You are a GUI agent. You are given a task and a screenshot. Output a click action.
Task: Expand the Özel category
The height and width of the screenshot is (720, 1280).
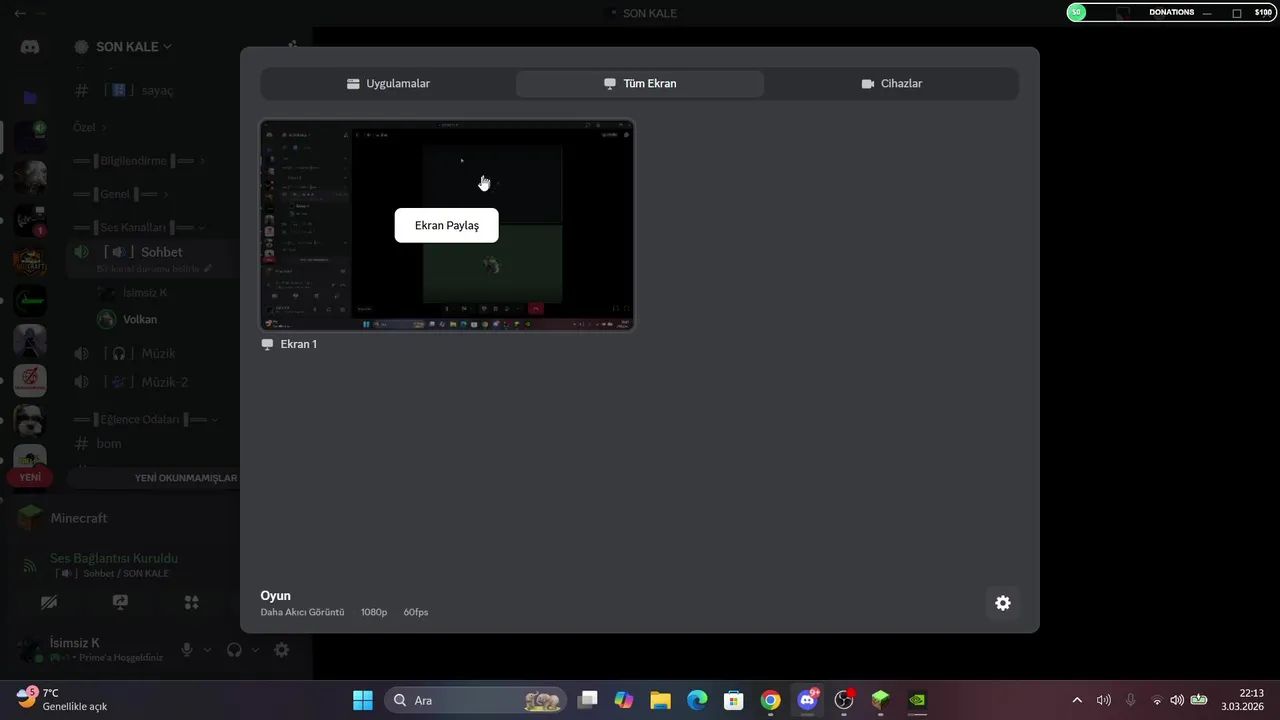point(90,128)
